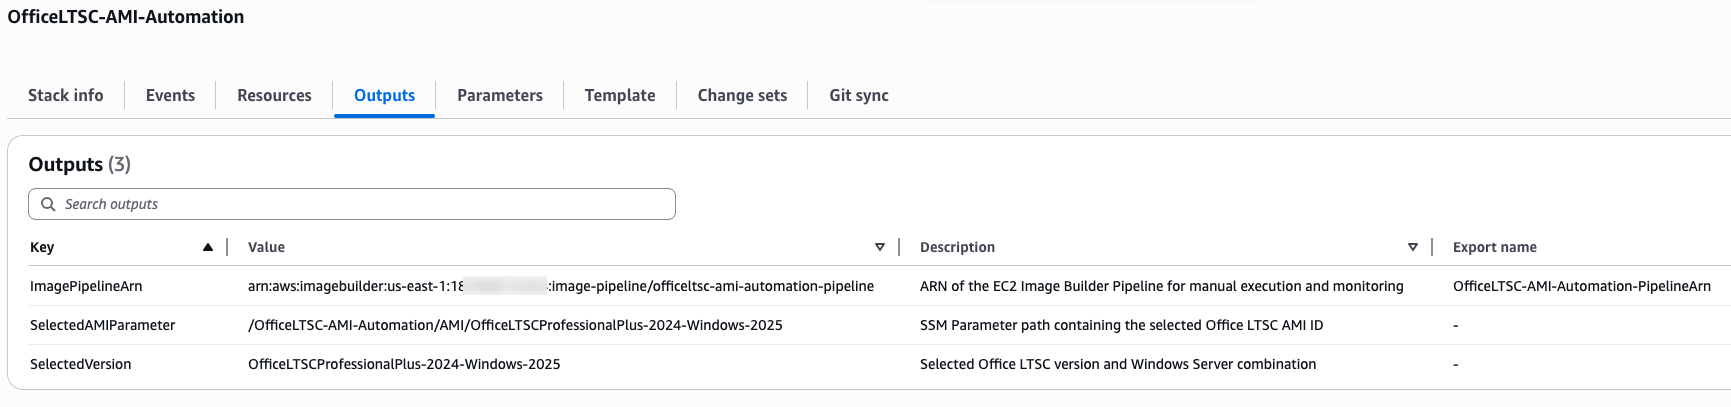View the Change sets tab

742,95
